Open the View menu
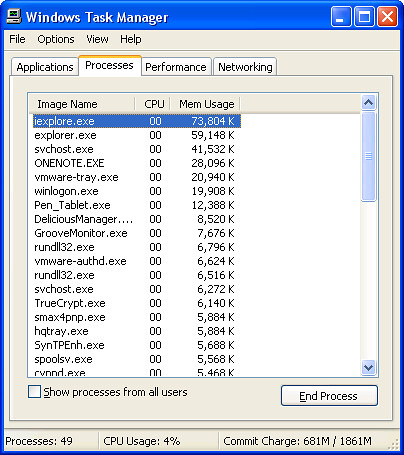The width and height of the screenshot is (404, 455). tap(97, 39)
